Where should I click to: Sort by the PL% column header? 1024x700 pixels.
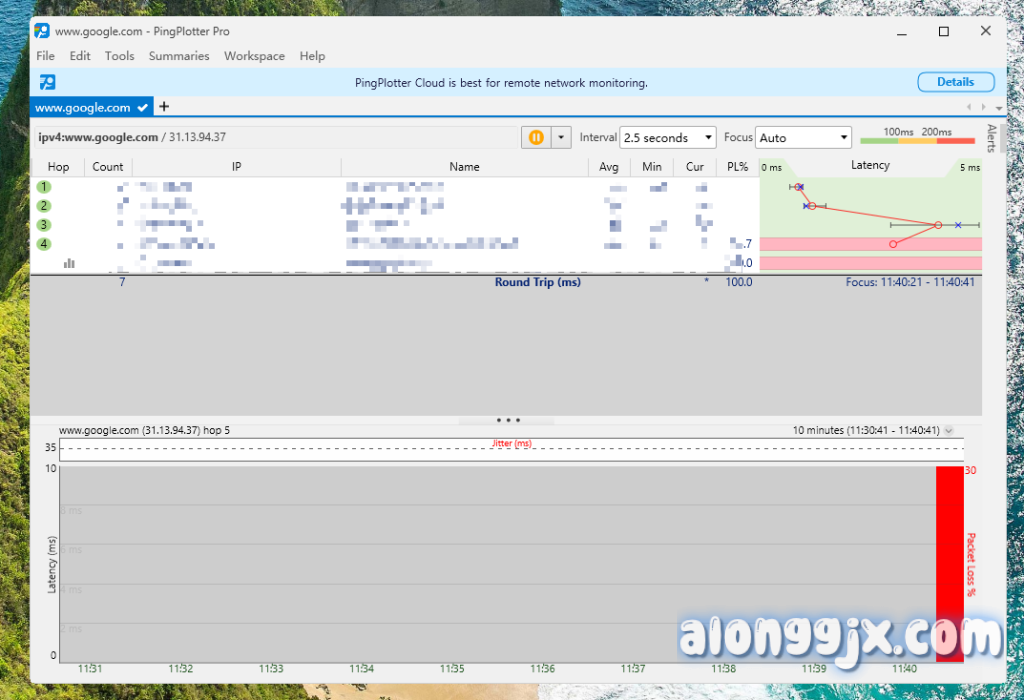pos(738,167)
